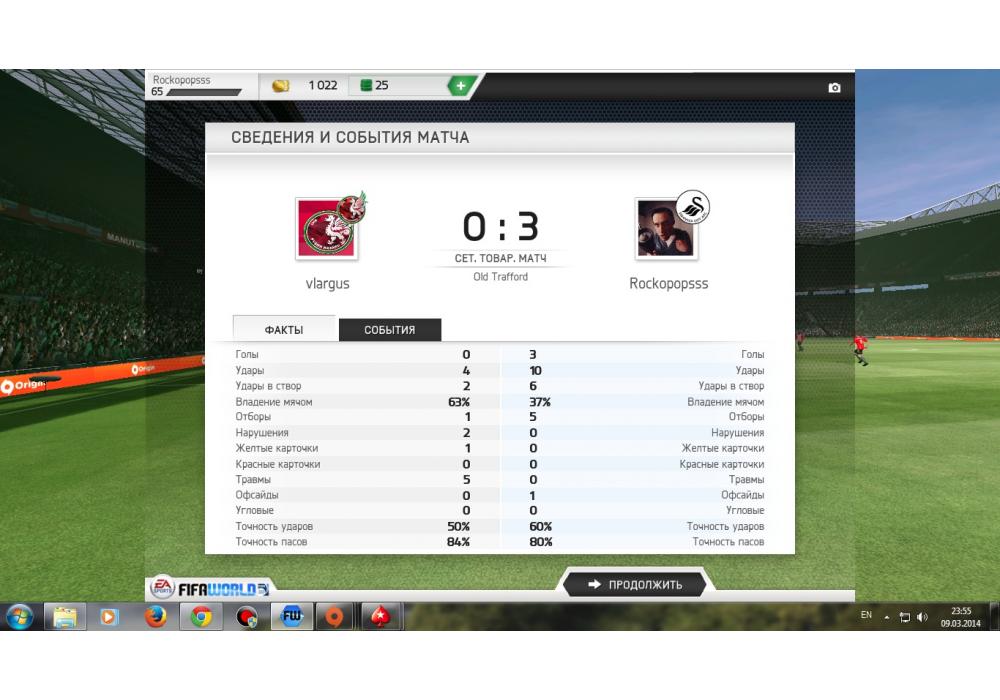Open the Rockopopsss player avatar
The height and width of the screenshot is (700, 1000).
666,228
